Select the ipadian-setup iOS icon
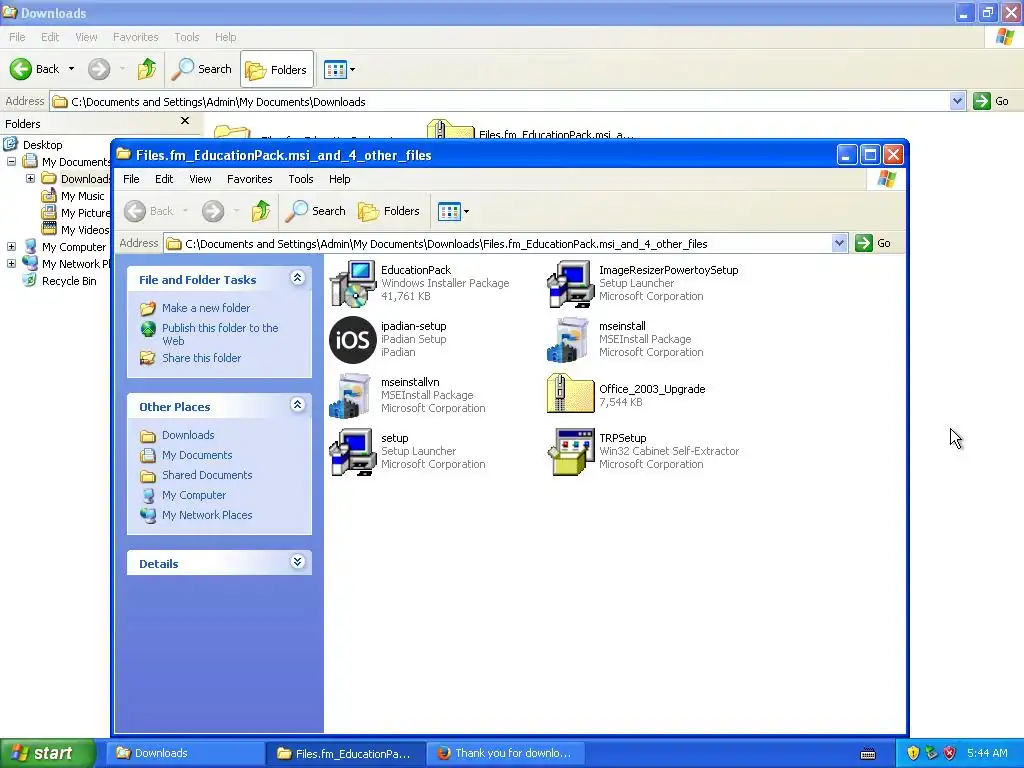The height and width of the screenshot is (768, 1024). (x=353, y=340)
